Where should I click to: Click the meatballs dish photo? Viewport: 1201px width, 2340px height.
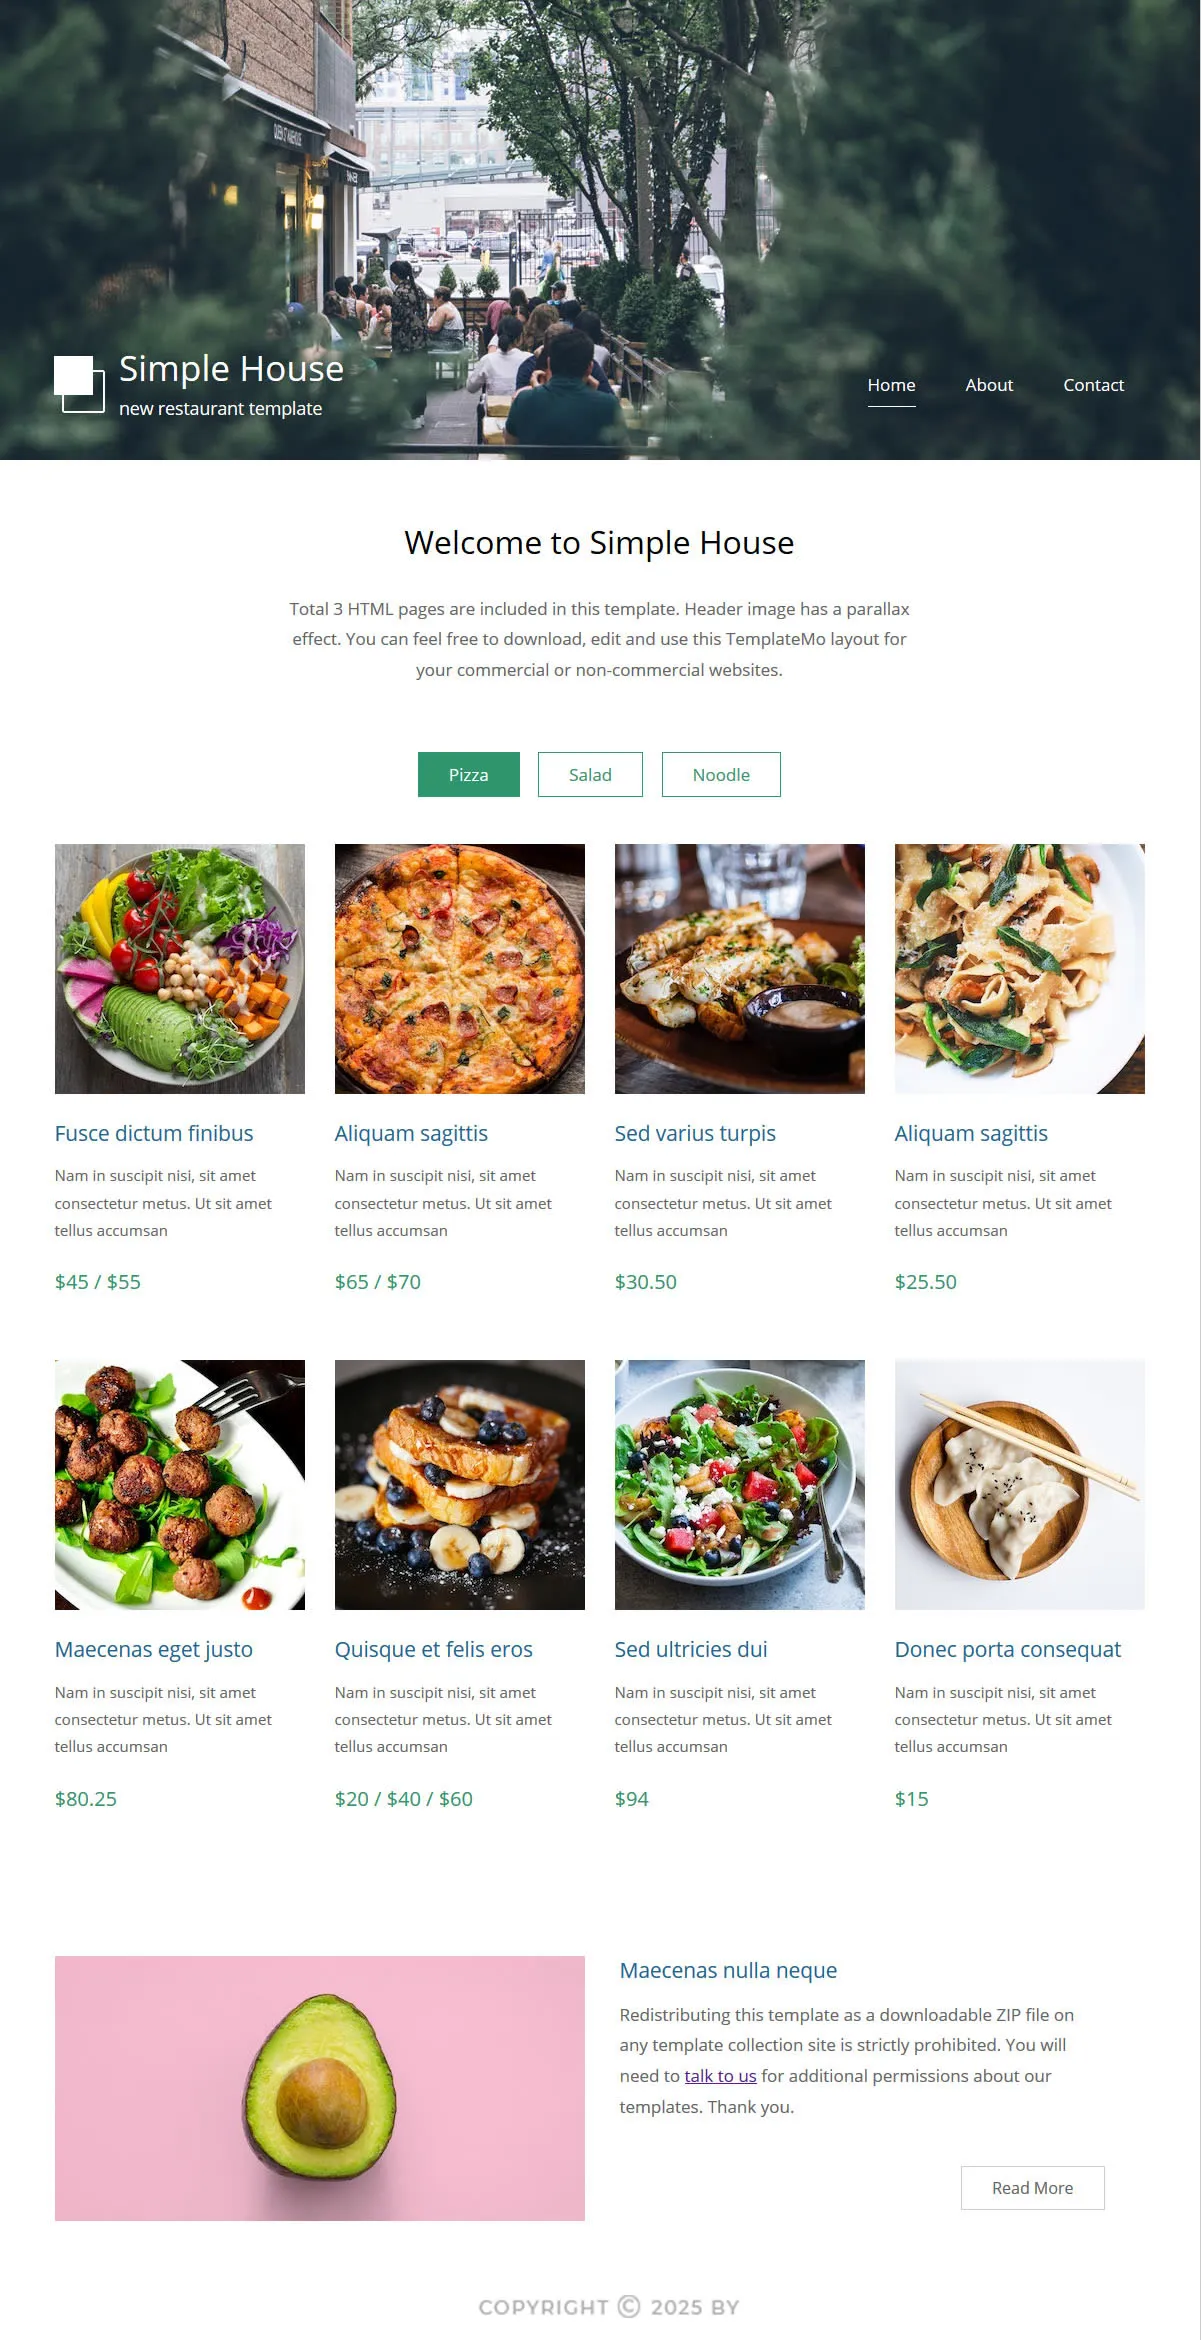180,1485
